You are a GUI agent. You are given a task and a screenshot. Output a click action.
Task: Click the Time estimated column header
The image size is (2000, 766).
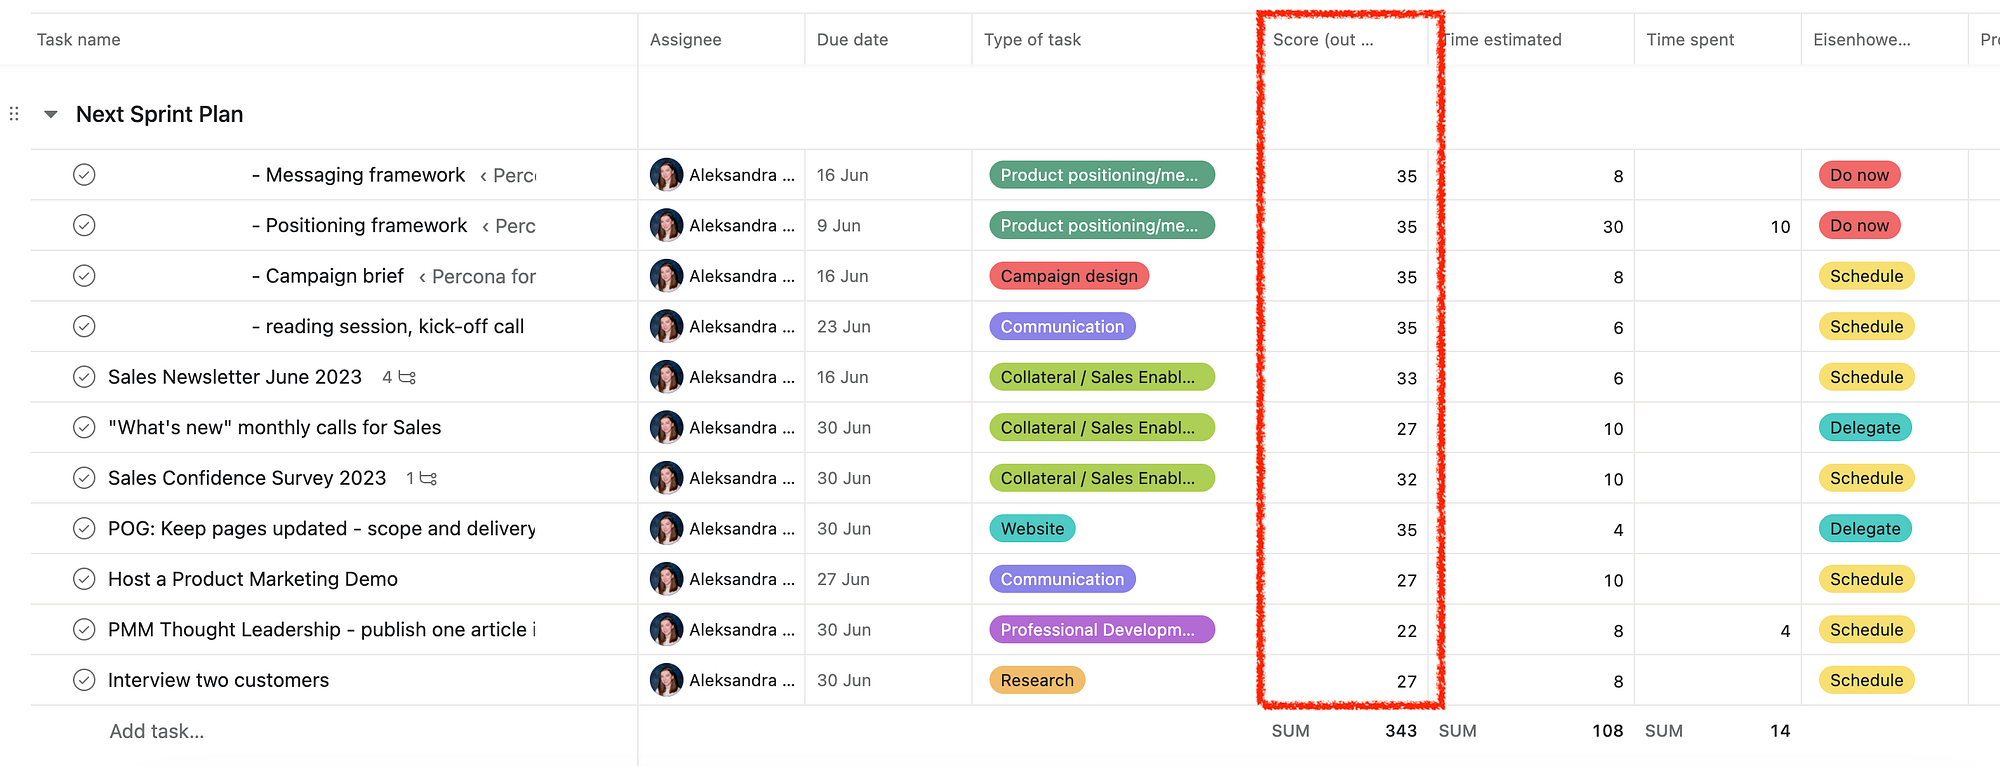tap(1502, 39)
